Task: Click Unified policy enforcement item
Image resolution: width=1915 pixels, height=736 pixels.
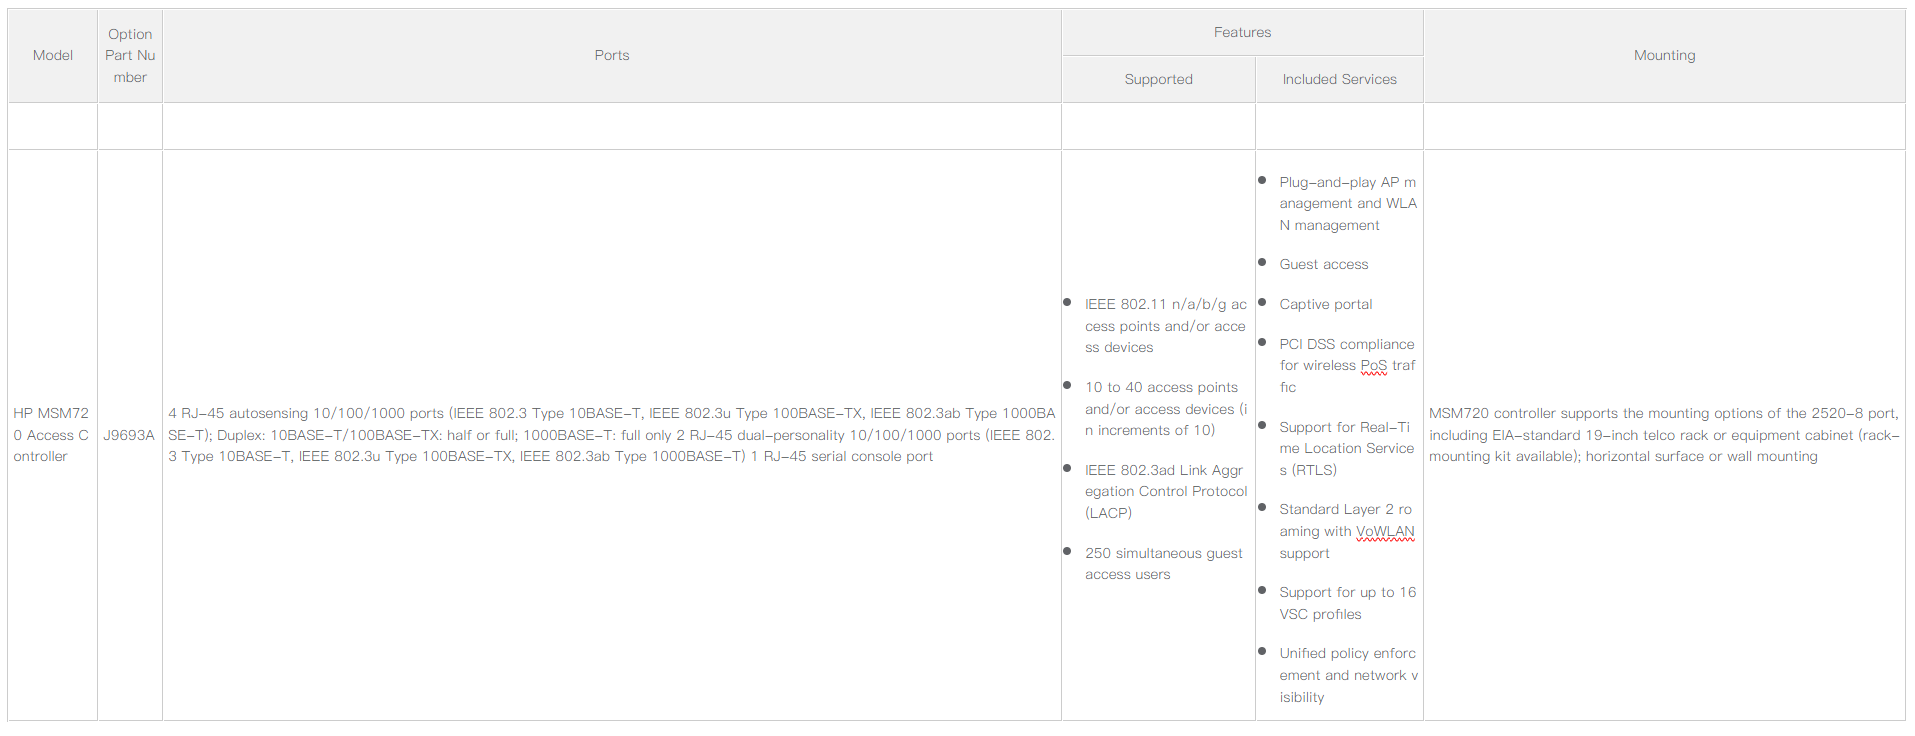Action: [x=1348, y=675]
